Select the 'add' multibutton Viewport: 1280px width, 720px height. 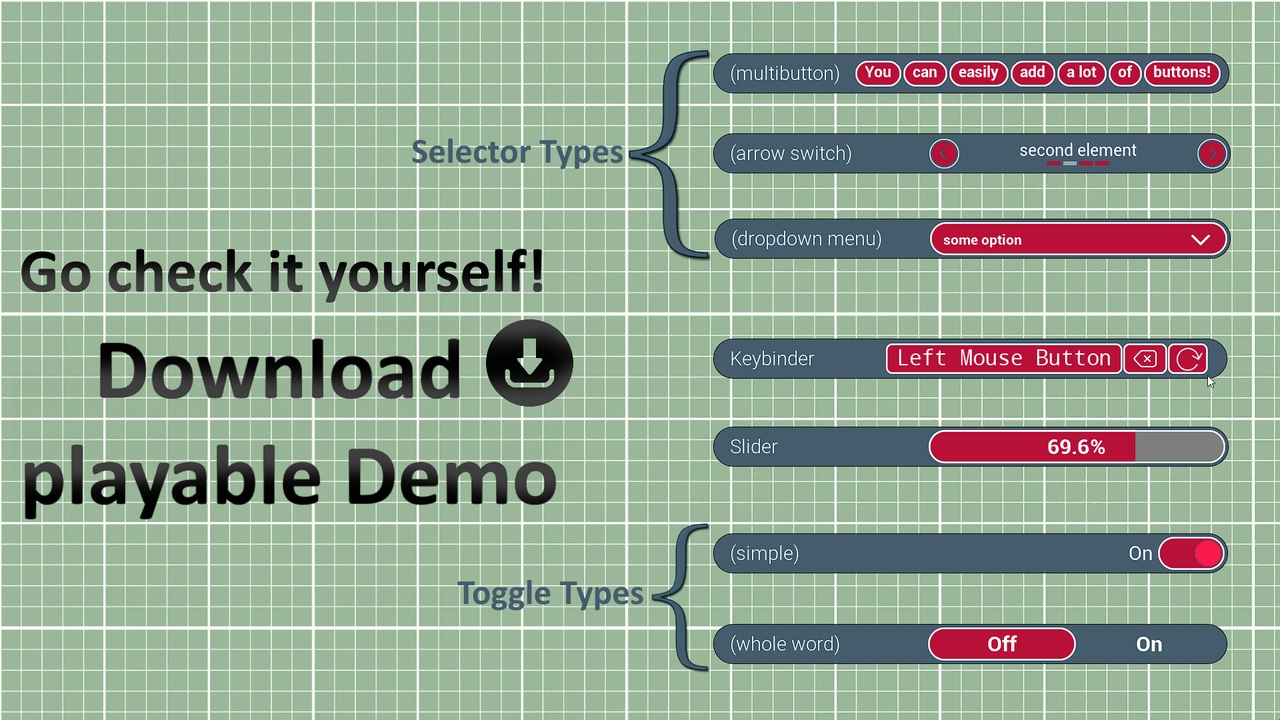[1032, 72]
